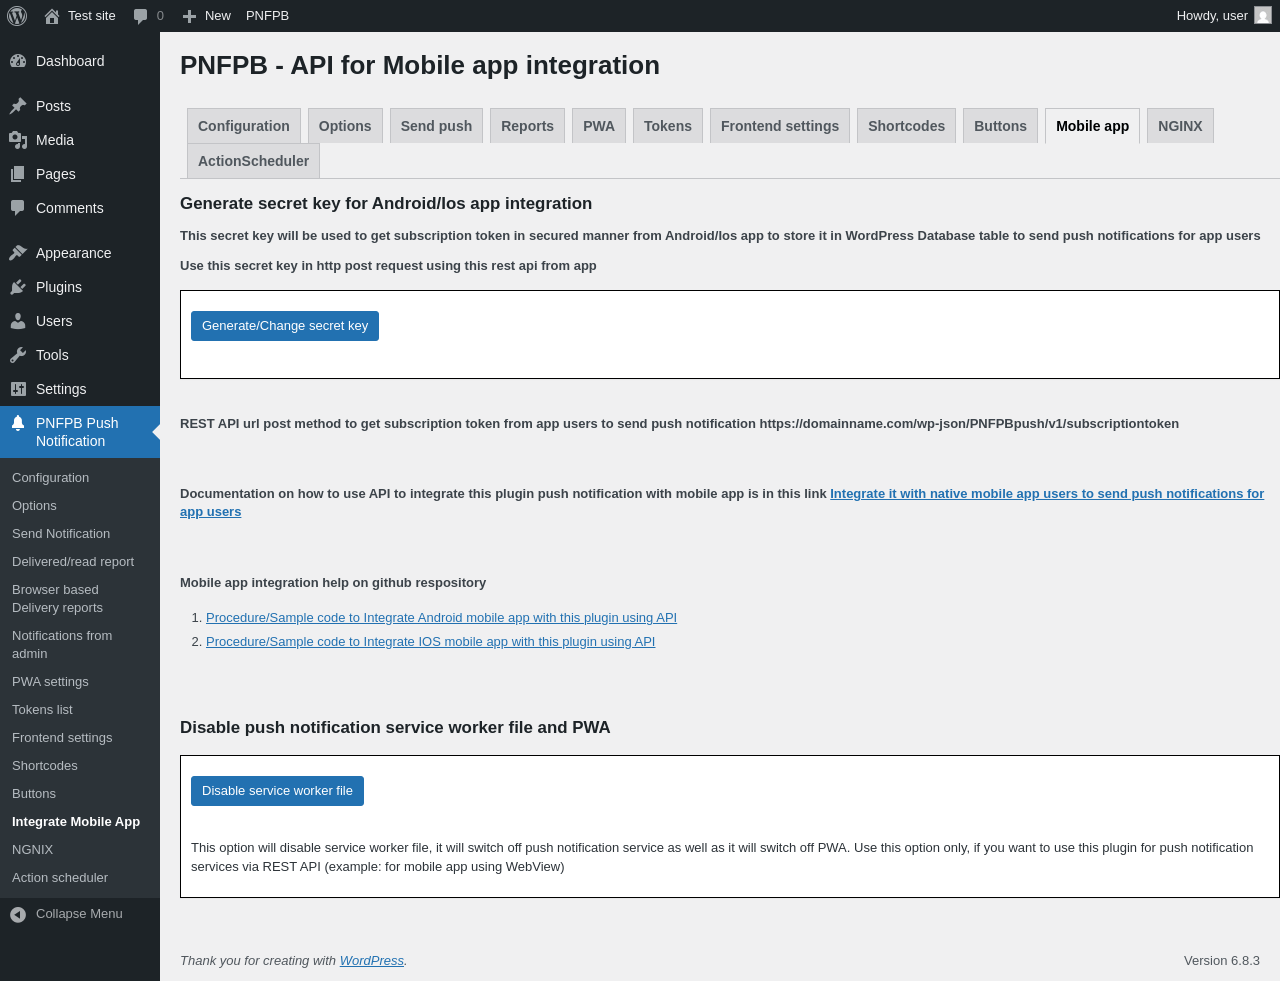This screenshot has height=981, width=1280.
Task: Click the Dashboard gauge icon
Action: click(x=18, y=61)
